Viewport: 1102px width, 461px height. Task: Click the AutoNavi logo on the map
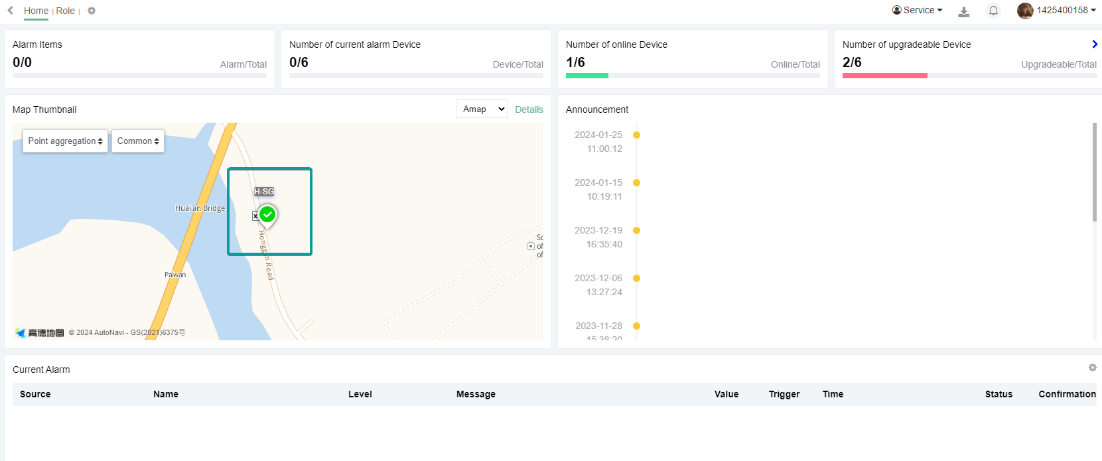pyautogui.click(x=40, y=332)
